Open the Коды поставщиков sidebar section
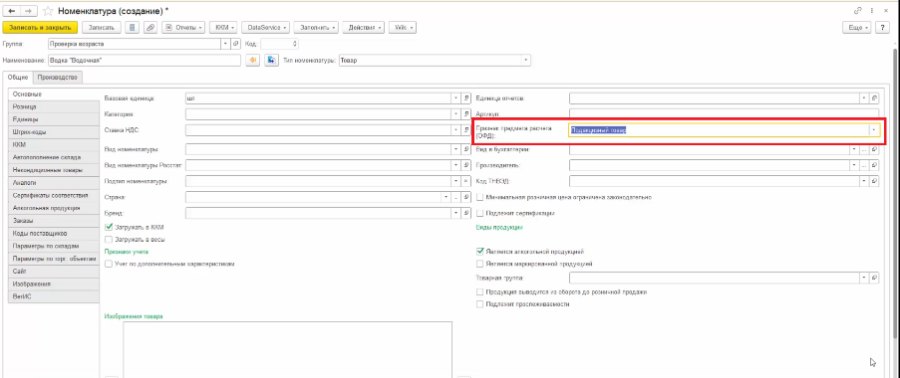Image resolution: width=900 pixels, height=378 pixels. click(x=53, y=233)
